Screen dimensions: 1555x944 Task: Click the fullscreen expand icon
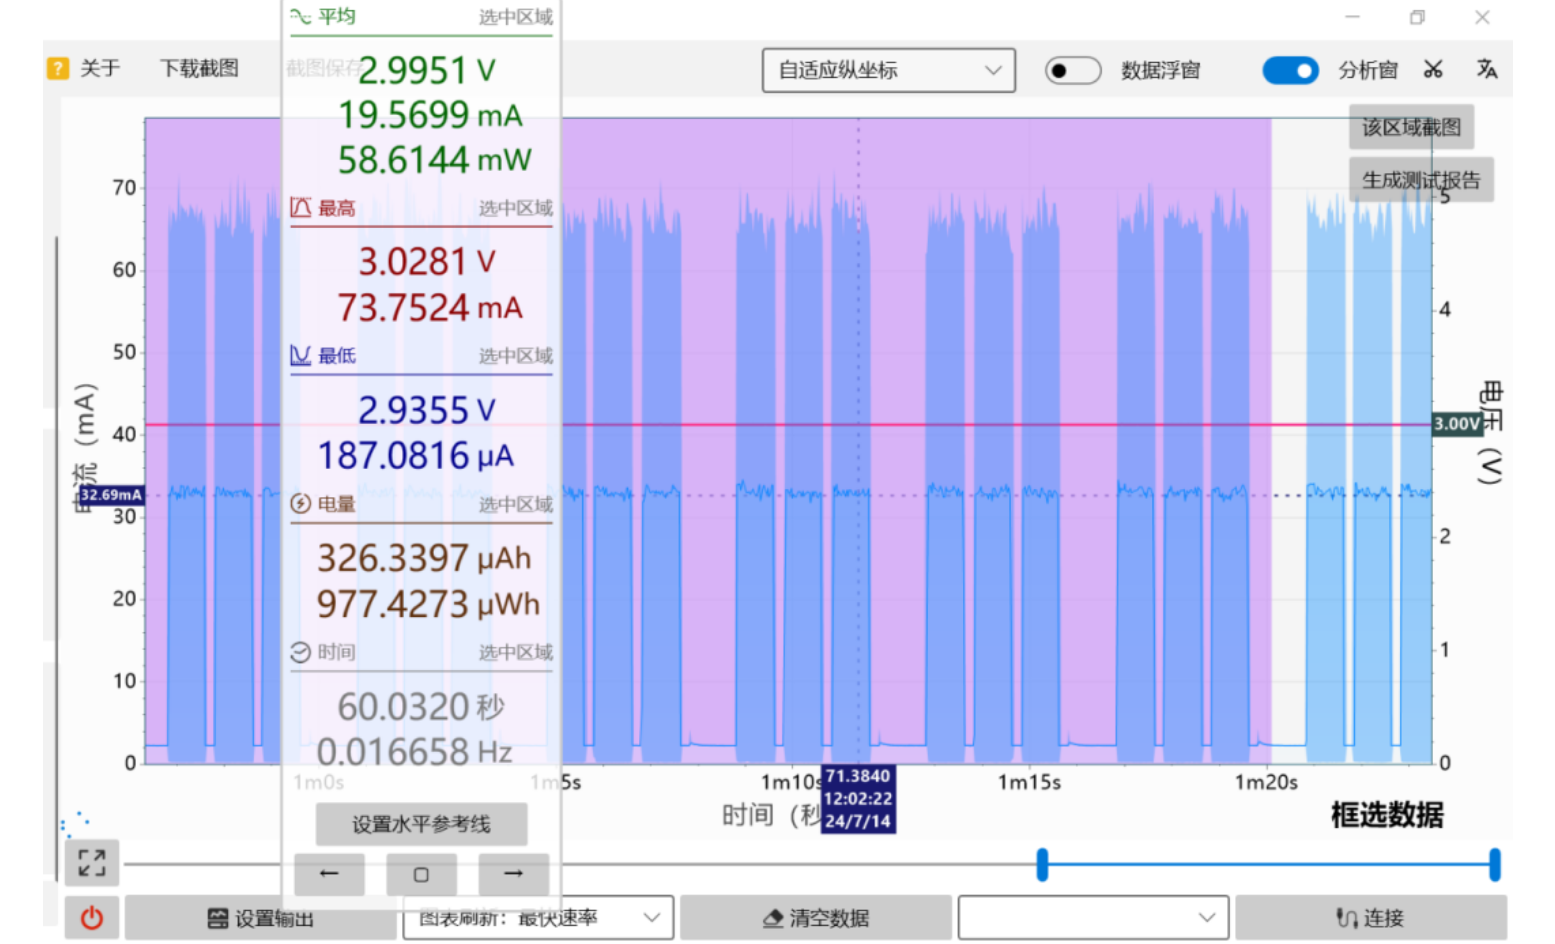tap(92, 863)
